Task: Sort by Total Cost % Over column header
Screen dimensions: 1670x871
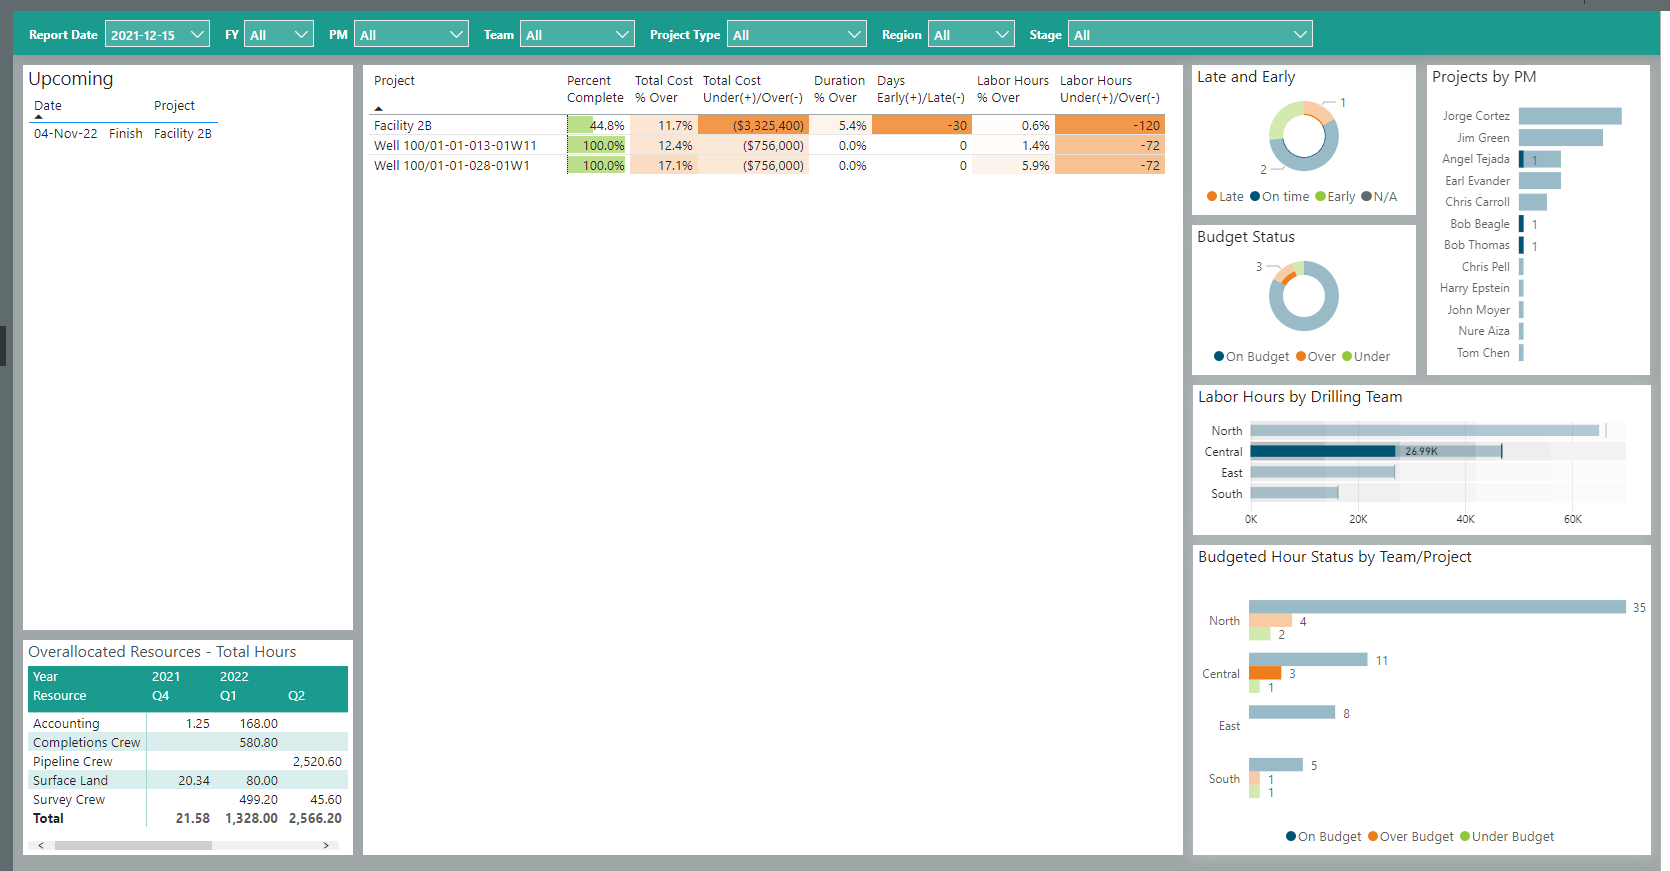Action: pyautogui.click(x=663, y=89)
